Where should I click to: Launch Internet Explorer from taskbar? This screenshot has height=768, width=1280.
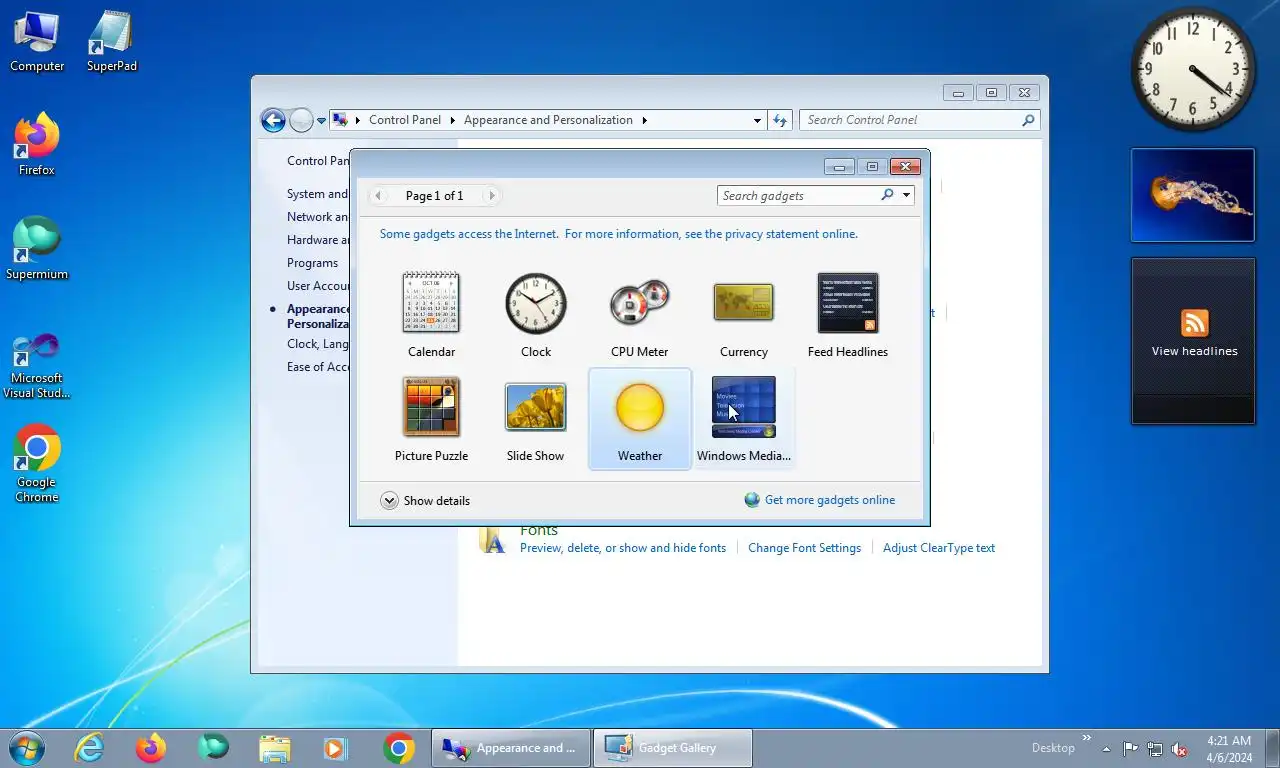pos(89,747)
